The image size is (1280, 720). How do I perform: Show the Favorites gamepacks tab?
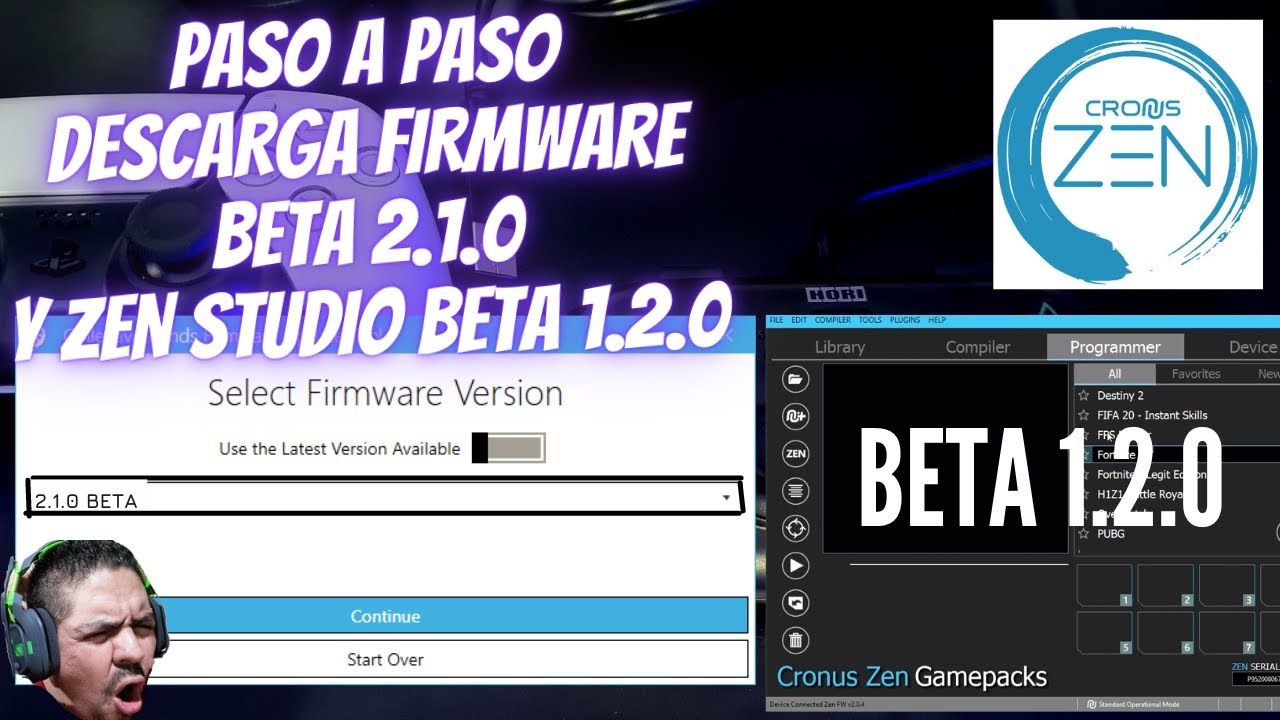(1196, 374)
